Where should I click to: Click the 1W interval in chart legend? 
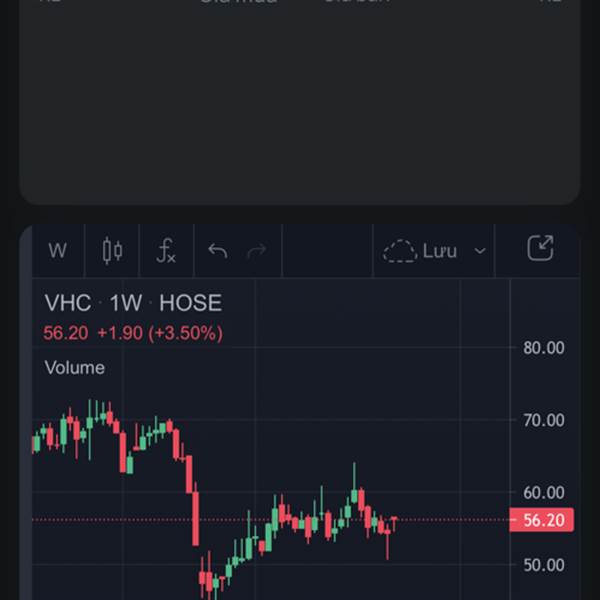(126, 303)
